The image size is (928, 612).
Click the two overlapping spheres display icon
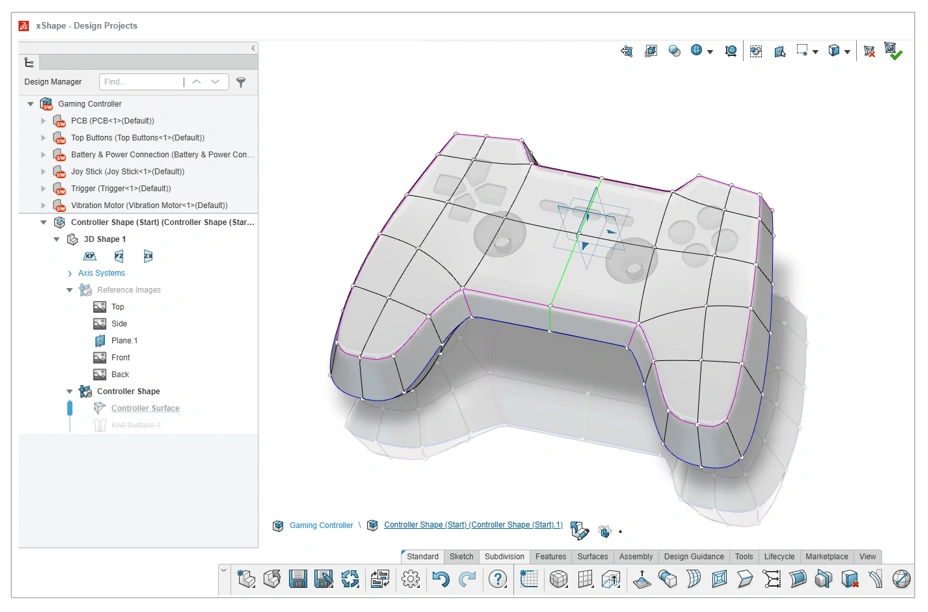pyautogui.click(x=674, y=51)
